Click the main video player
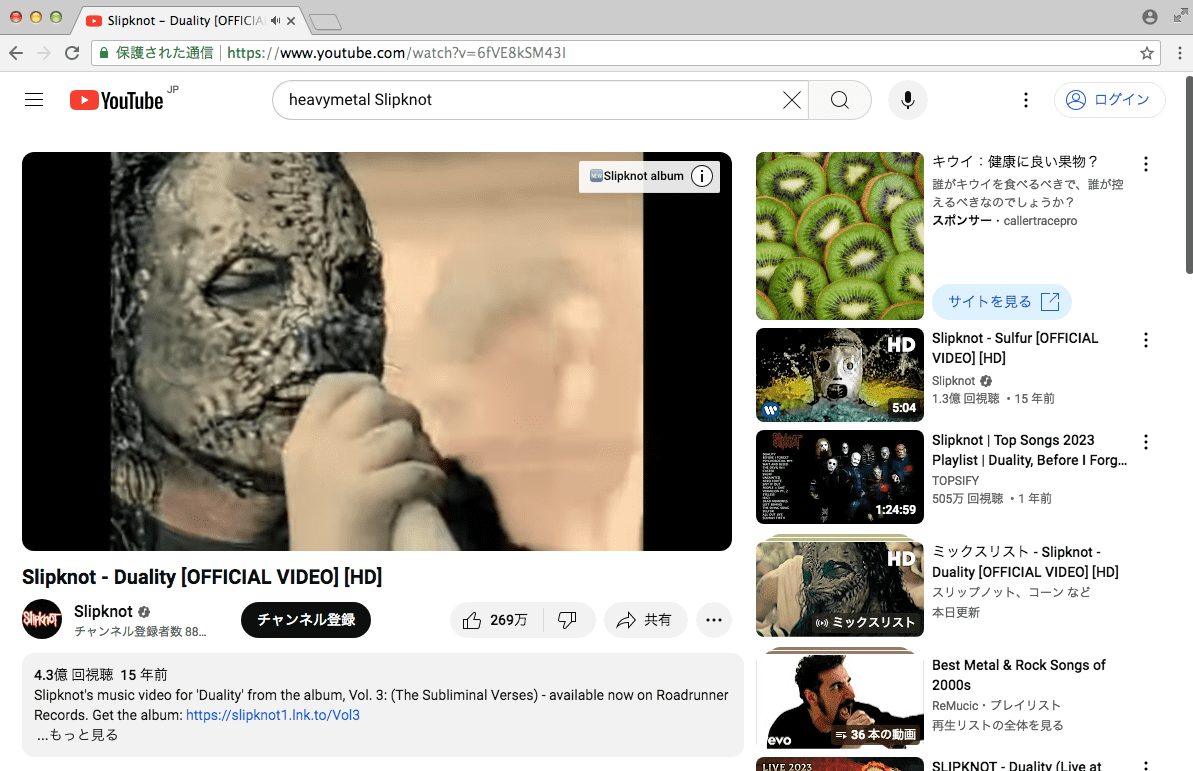Viewport: 1193px width, 771px height. [x=377, y=351]
